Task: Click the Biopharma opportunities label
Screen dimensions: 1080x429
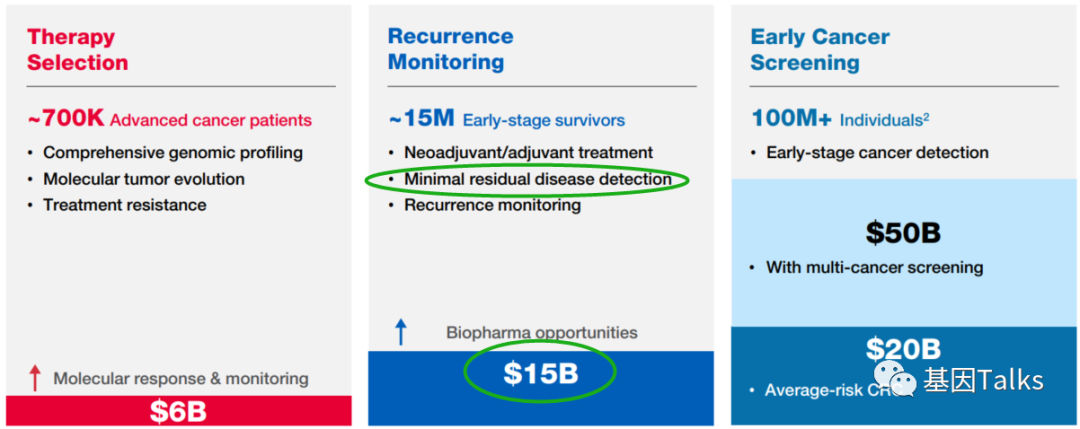Action: click(541, 332)
